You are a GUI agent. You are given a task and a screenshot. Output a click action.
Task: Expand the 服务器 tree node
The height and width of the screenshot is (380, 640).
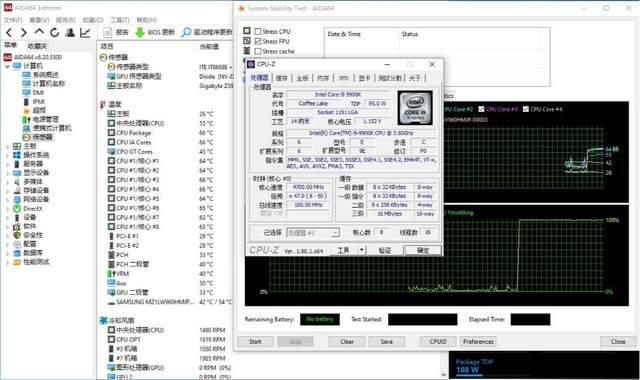tap(7, 164)
